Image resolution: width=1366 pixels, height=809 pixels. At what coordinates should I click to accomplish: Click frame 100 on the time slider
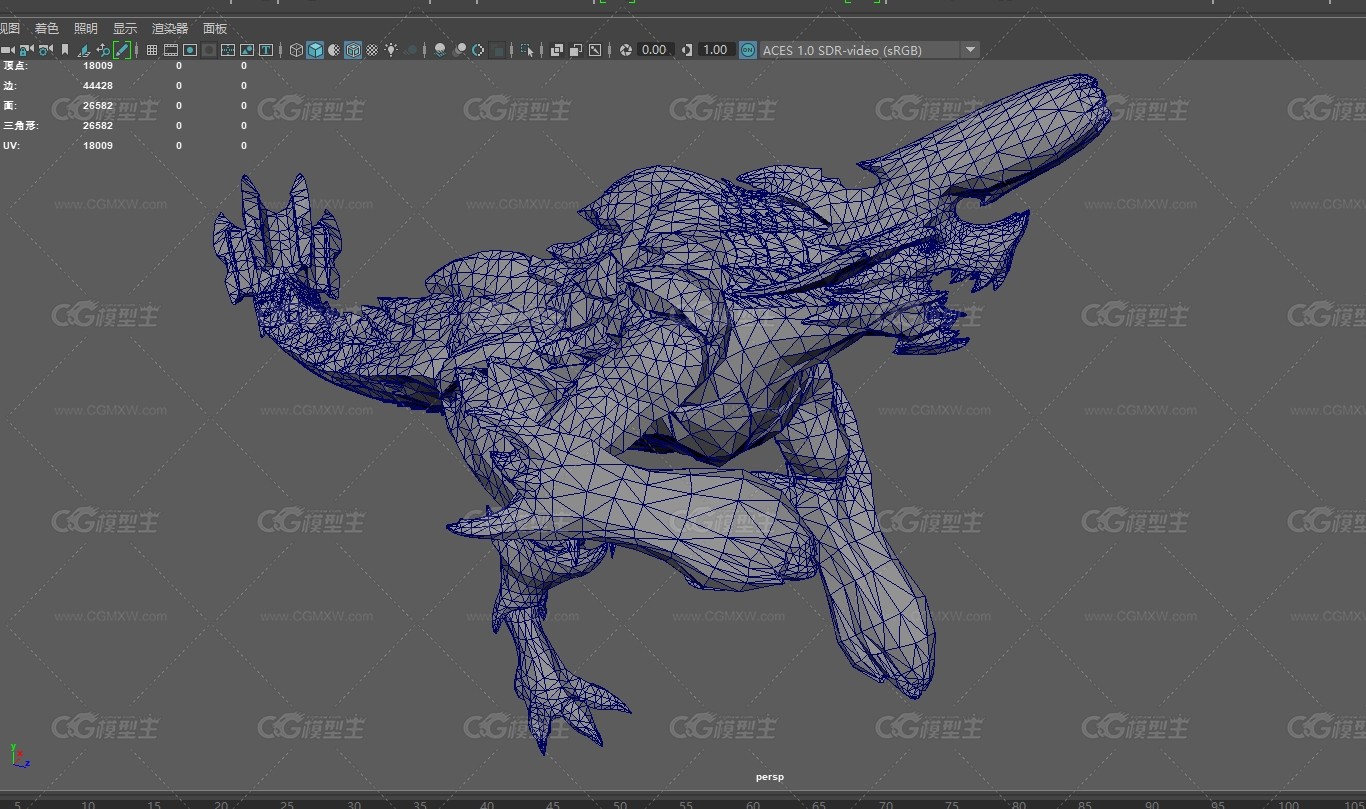(1289, 805)
